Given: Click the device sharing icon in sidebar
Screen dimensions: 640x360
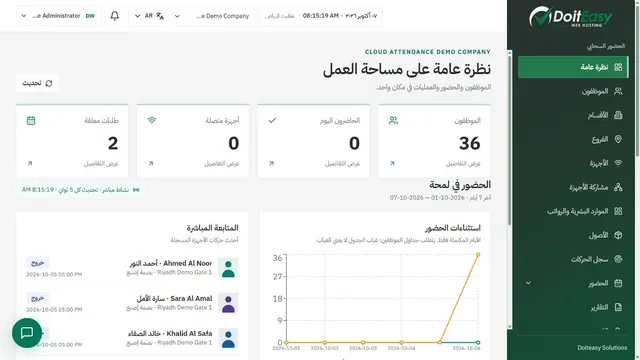Looking at the screenshot, I should click(618, 187).
